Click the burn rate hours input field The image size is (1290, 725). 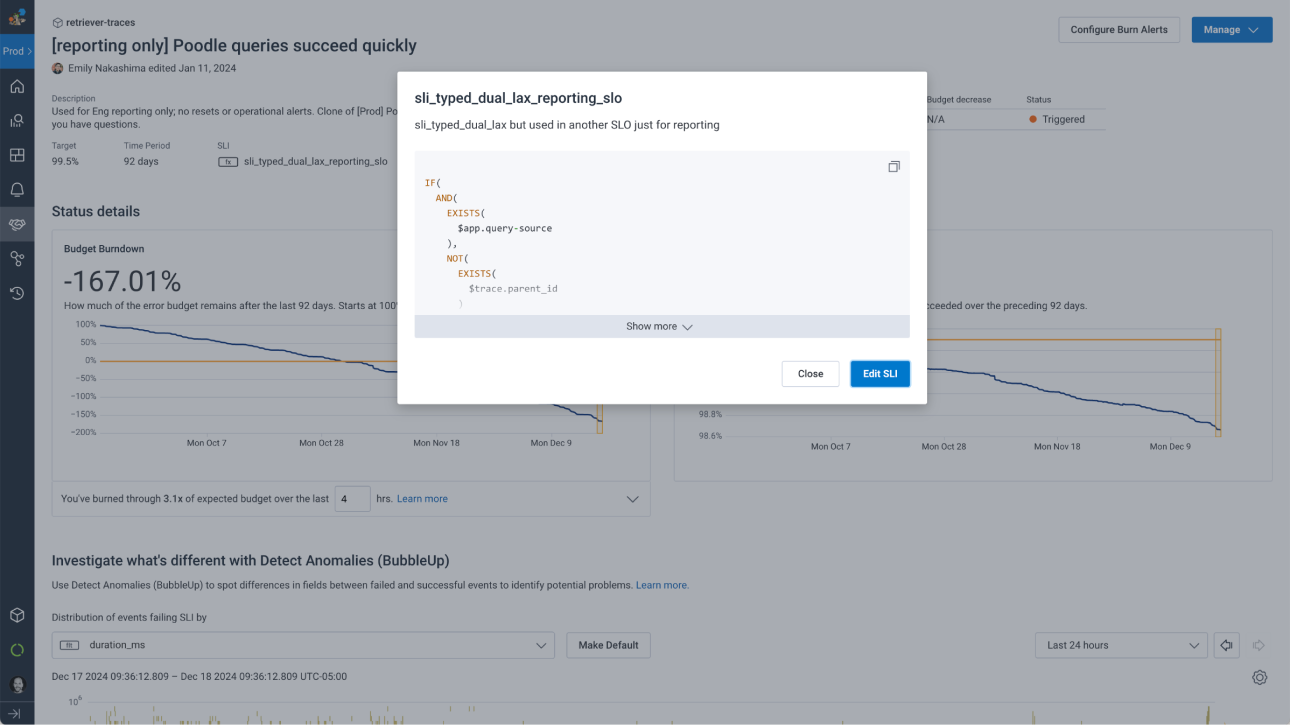[352, 498]
